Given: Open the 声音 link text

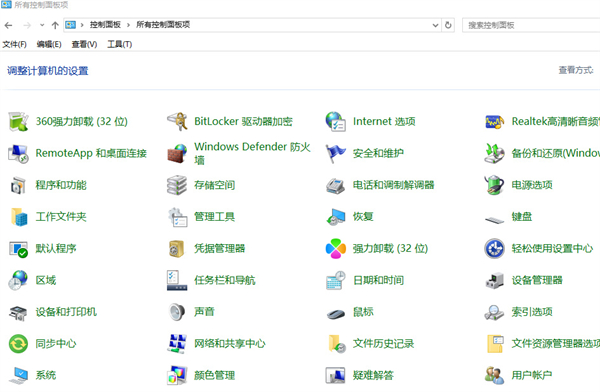Looking at the screenshot, I should click(x=204, y=312).
